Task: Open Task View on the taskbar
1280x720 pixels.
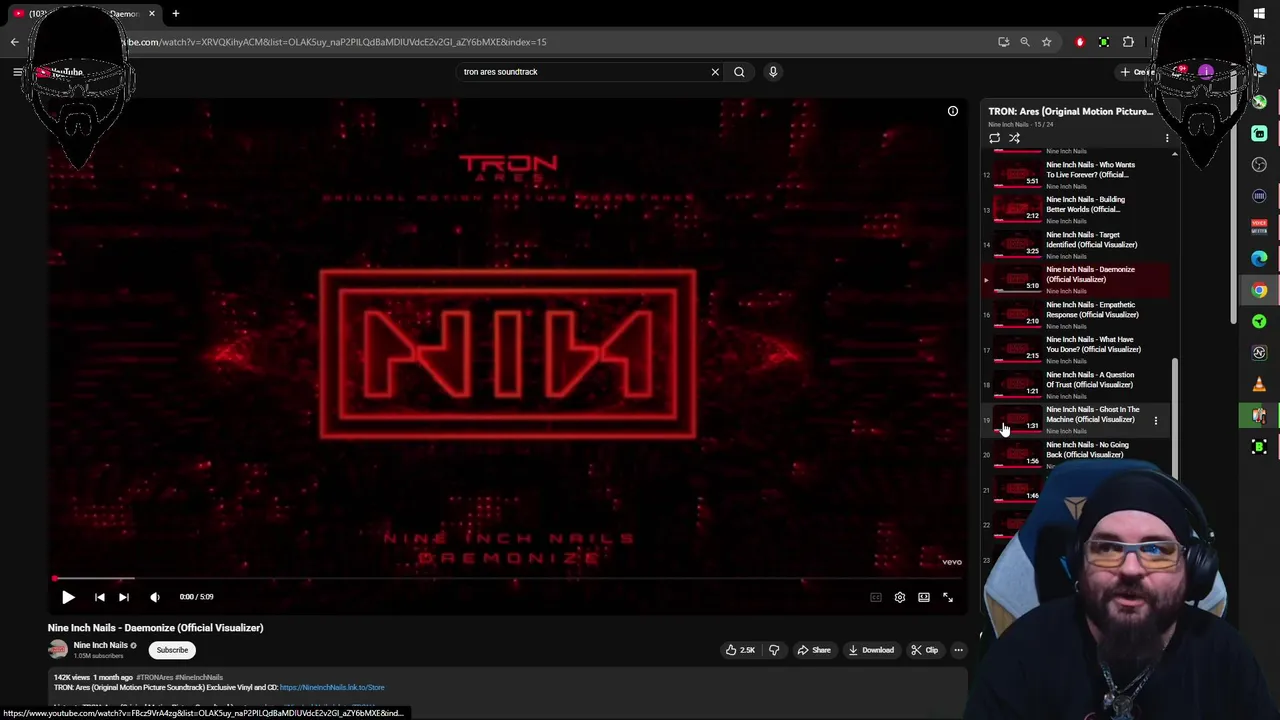Action: tap(1259, 40)
